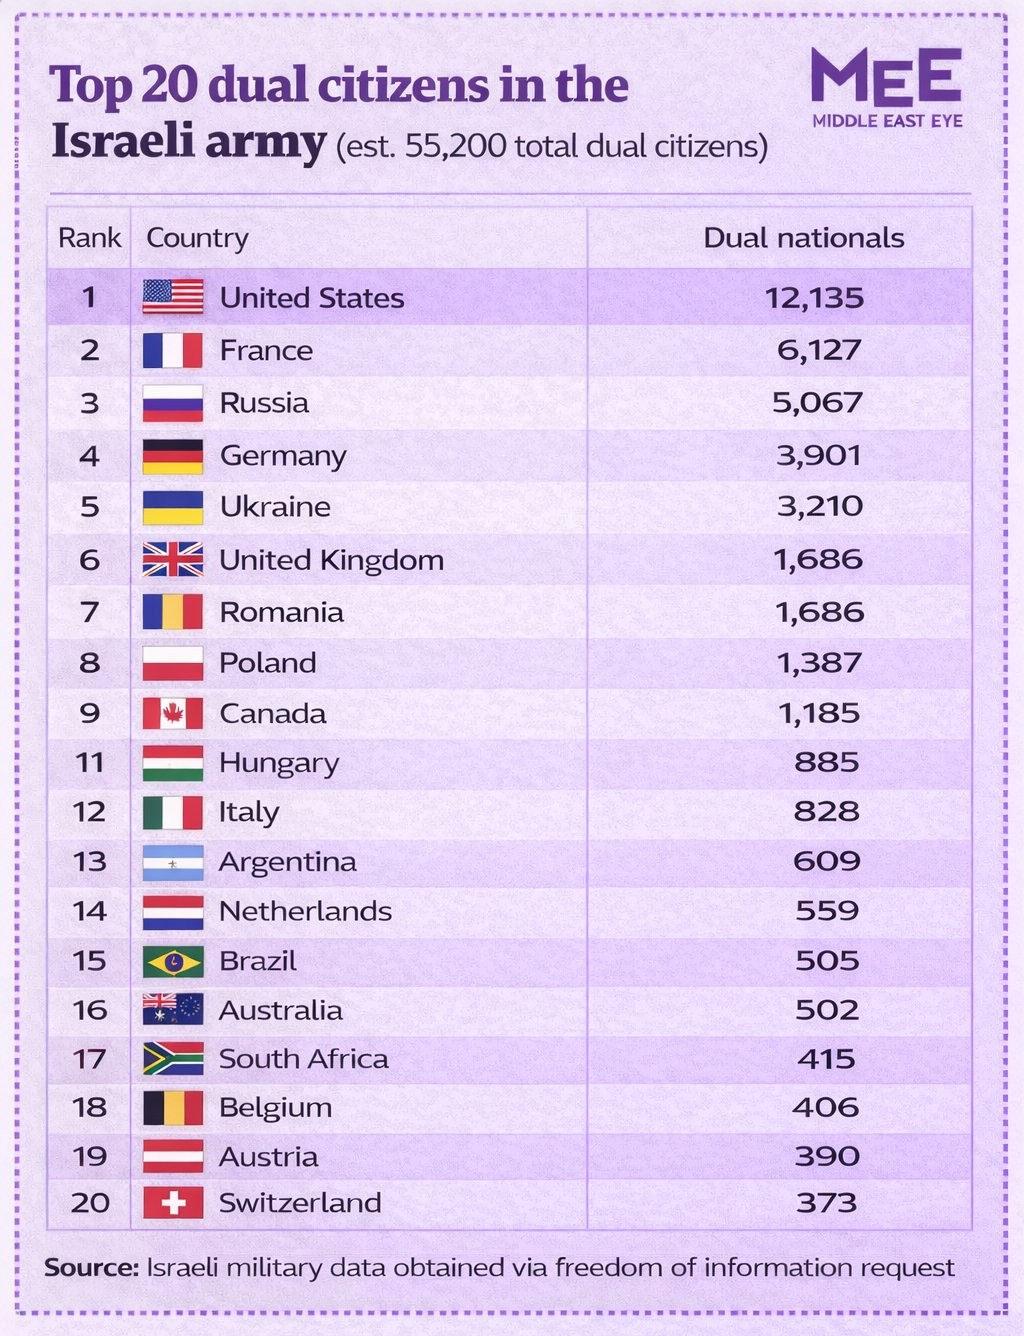
Task: Click the Country column header
Action: point(197,238)
